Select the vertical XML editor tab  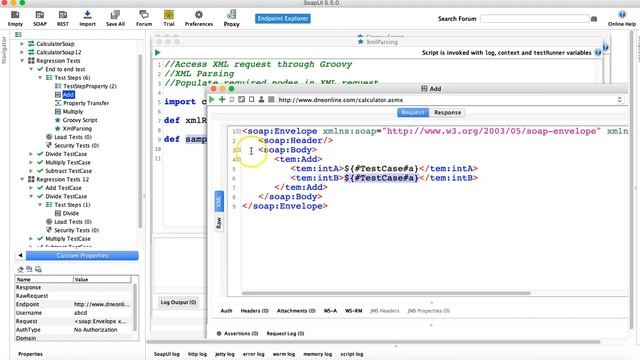[219, 201]
